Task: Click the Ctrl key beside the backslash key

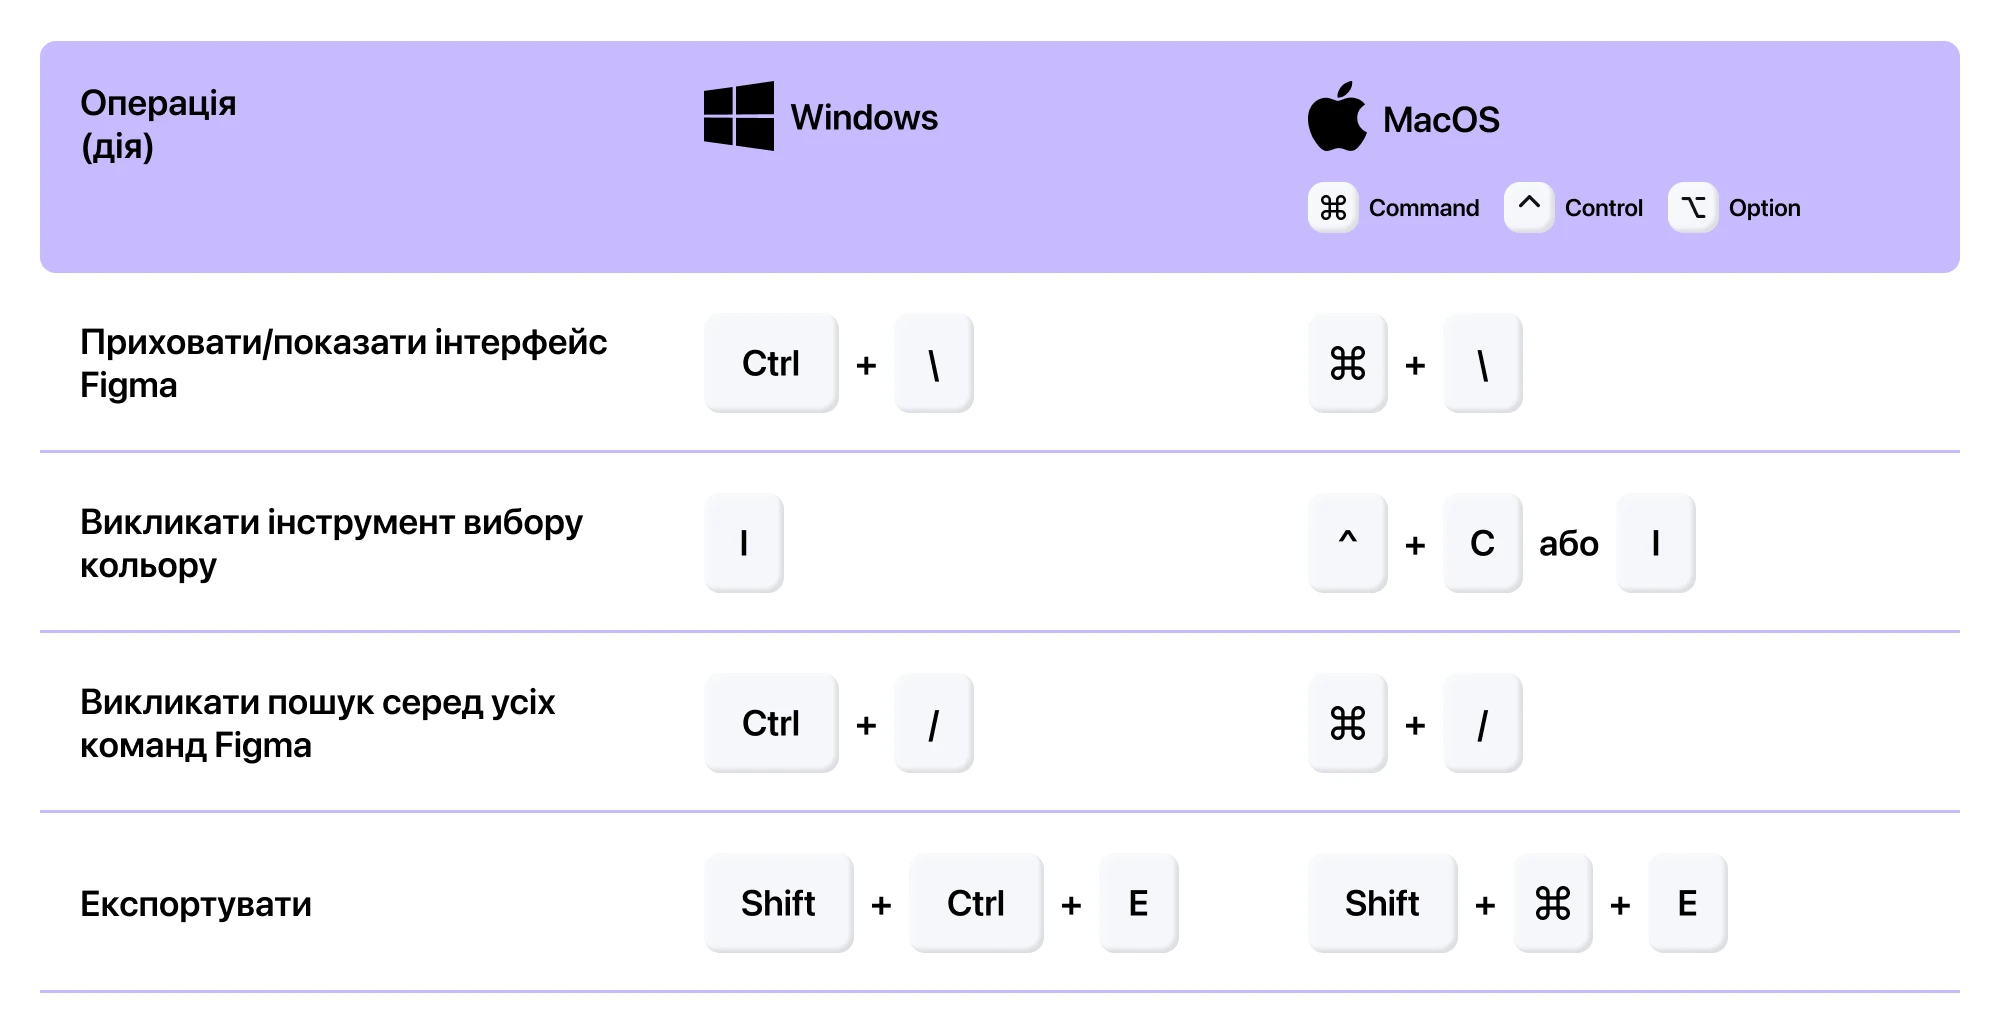Action: click(771, 363)
